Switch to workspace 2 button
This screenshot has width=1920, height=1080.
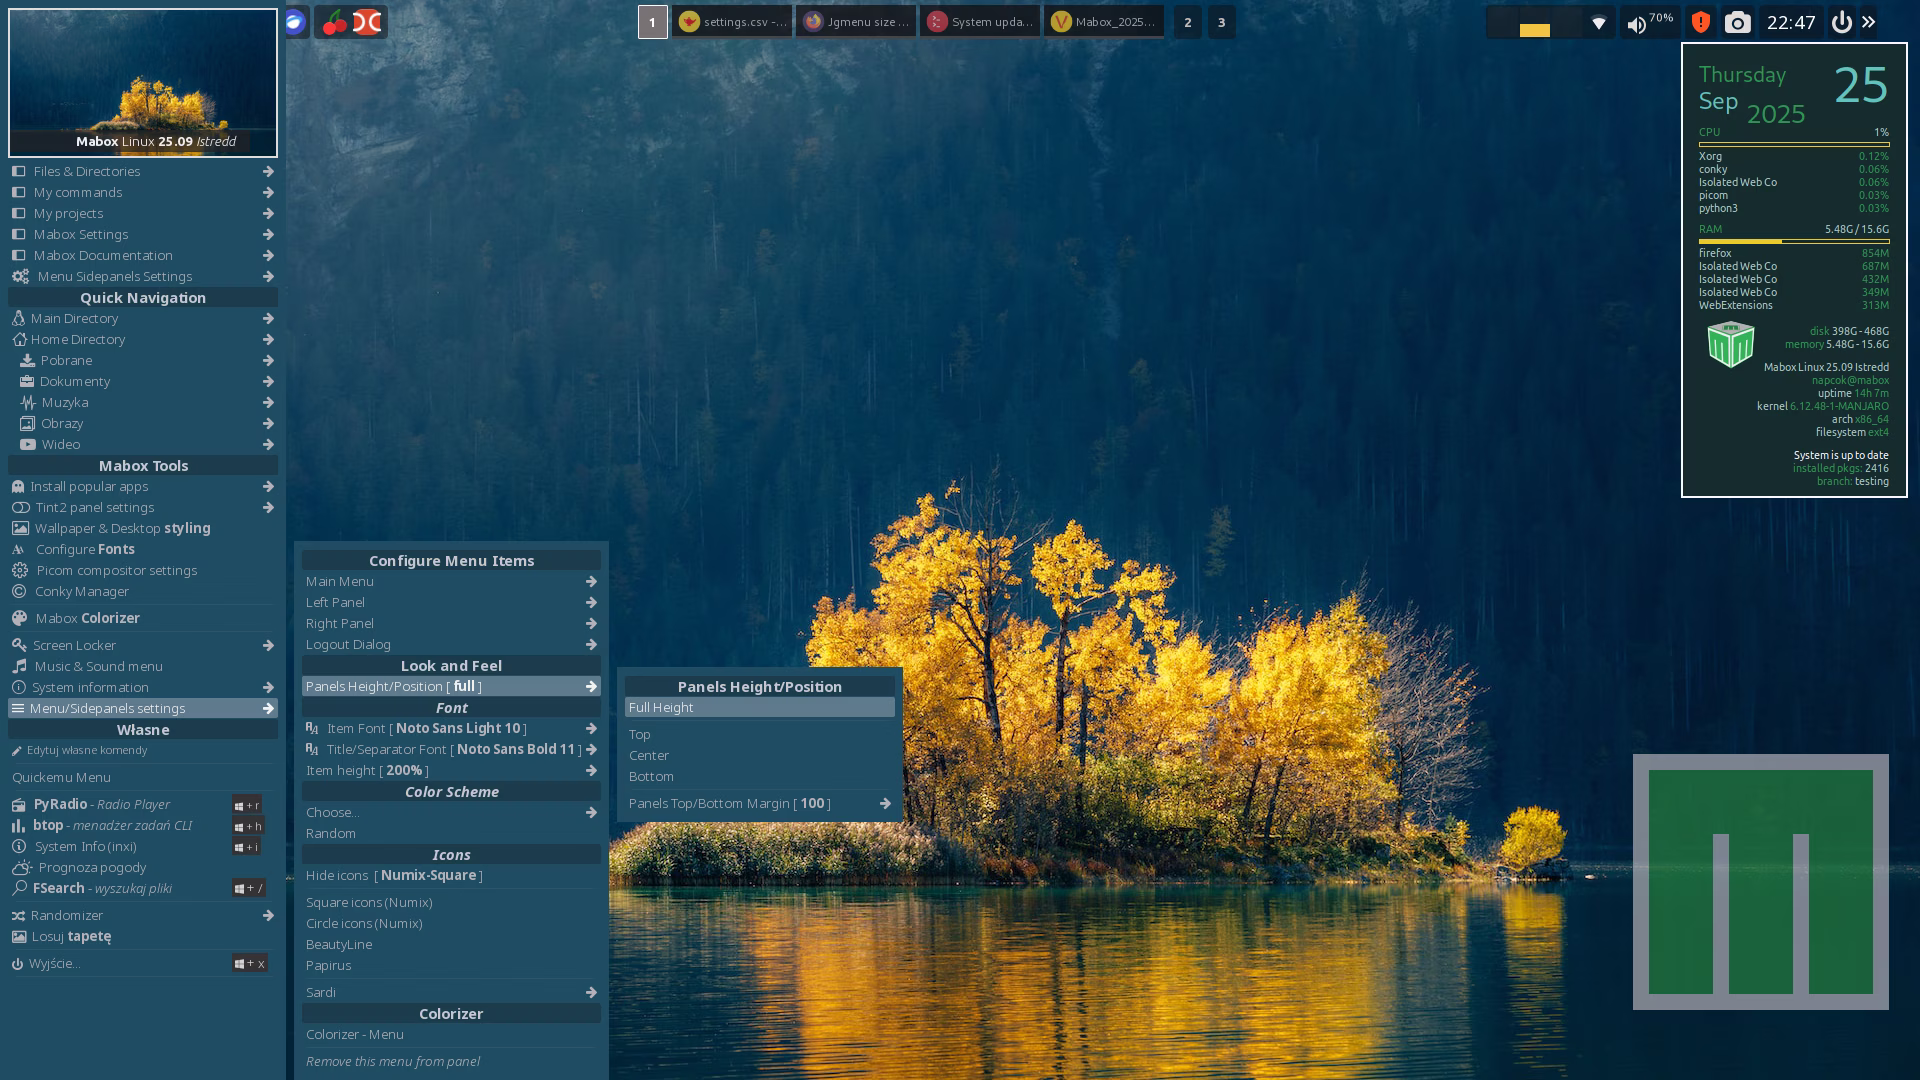click(x=1187, y=22)
